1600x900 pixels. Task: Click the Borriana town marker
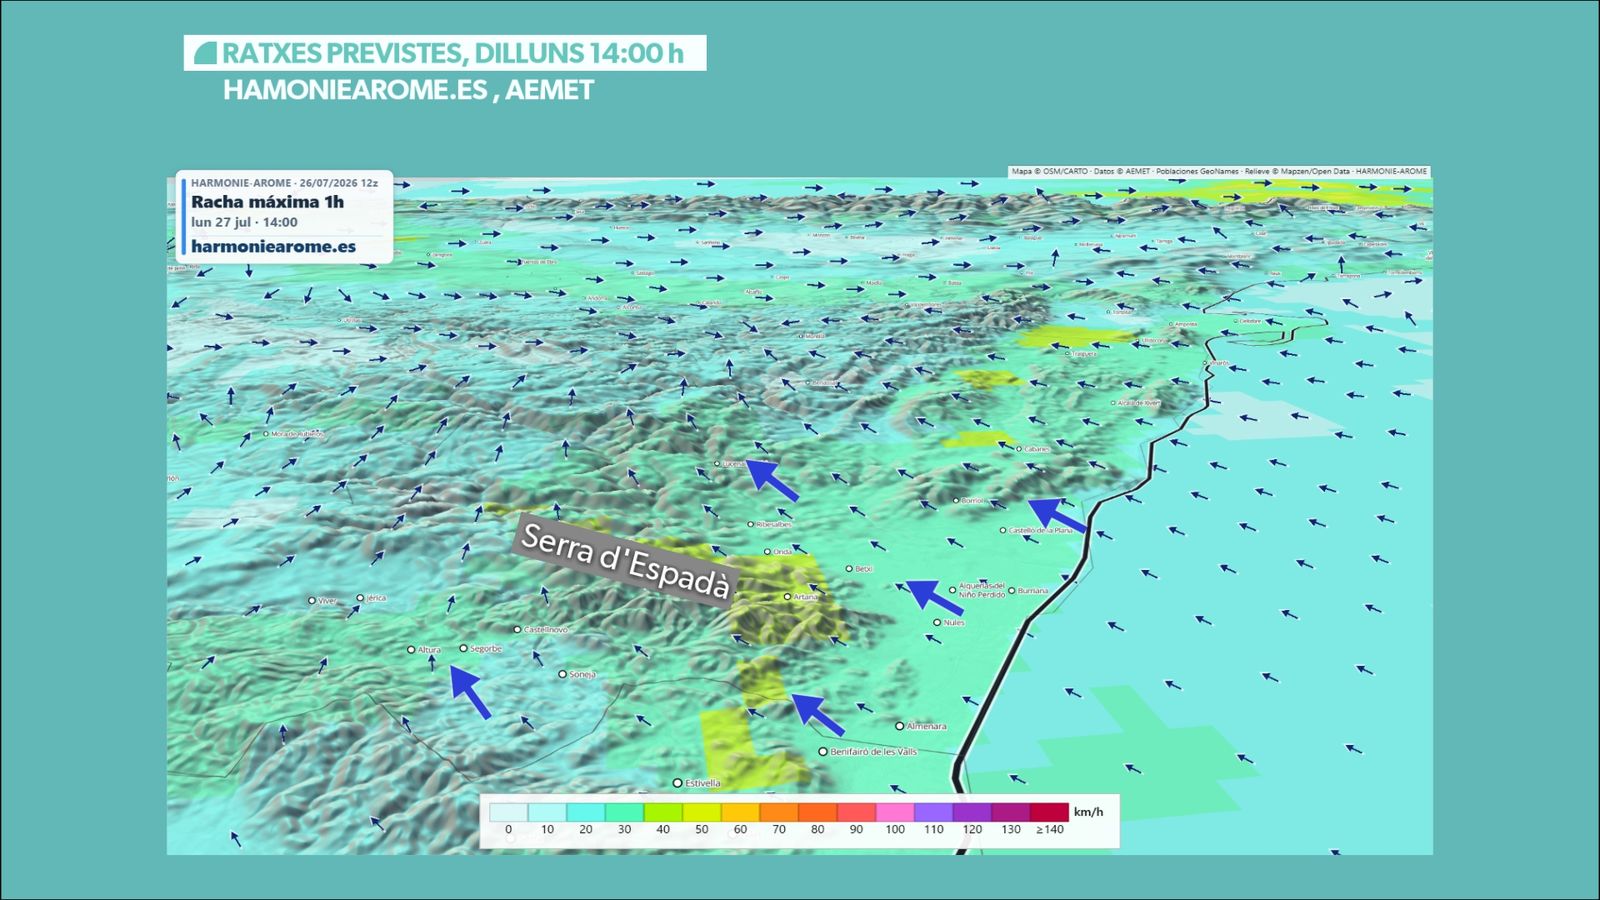pyautogui.click(x=1011, y=591)
